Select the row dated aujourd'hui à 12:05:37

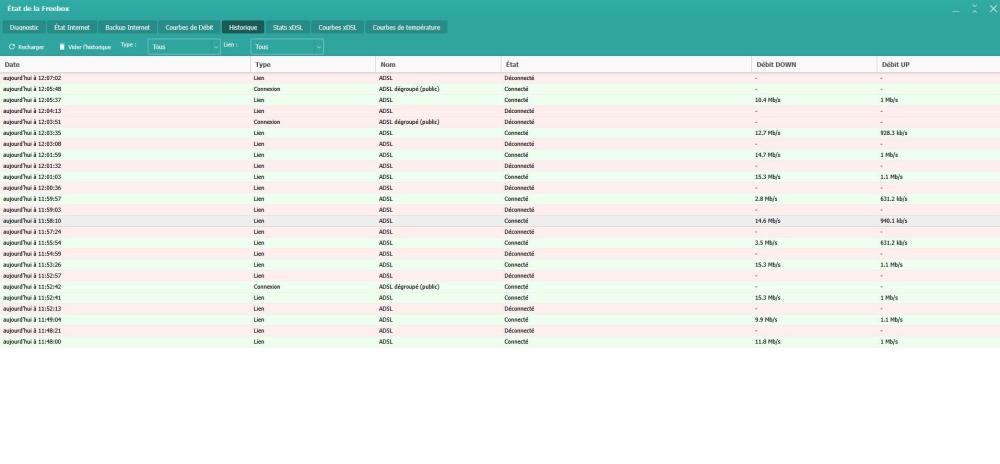500,100
